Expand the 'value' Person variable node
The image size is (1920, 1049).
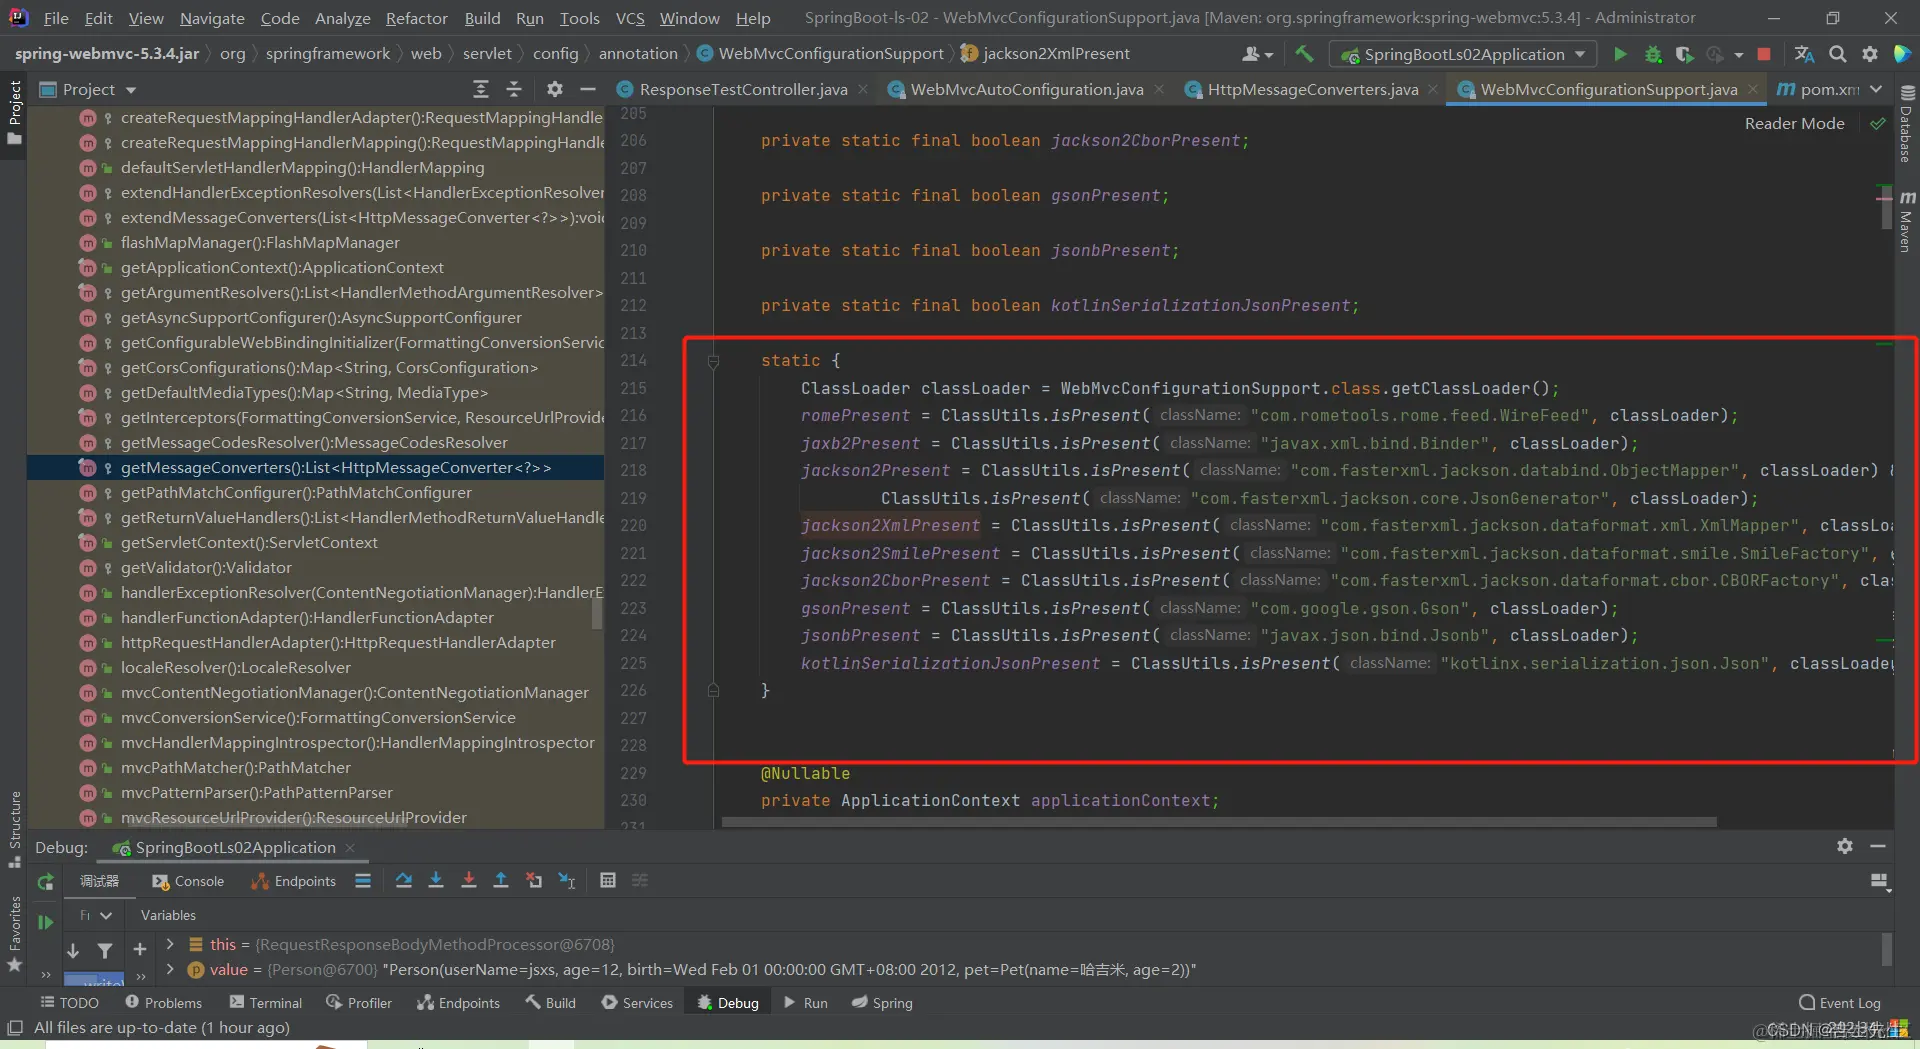pyautogui.click(x=170, y=969)
